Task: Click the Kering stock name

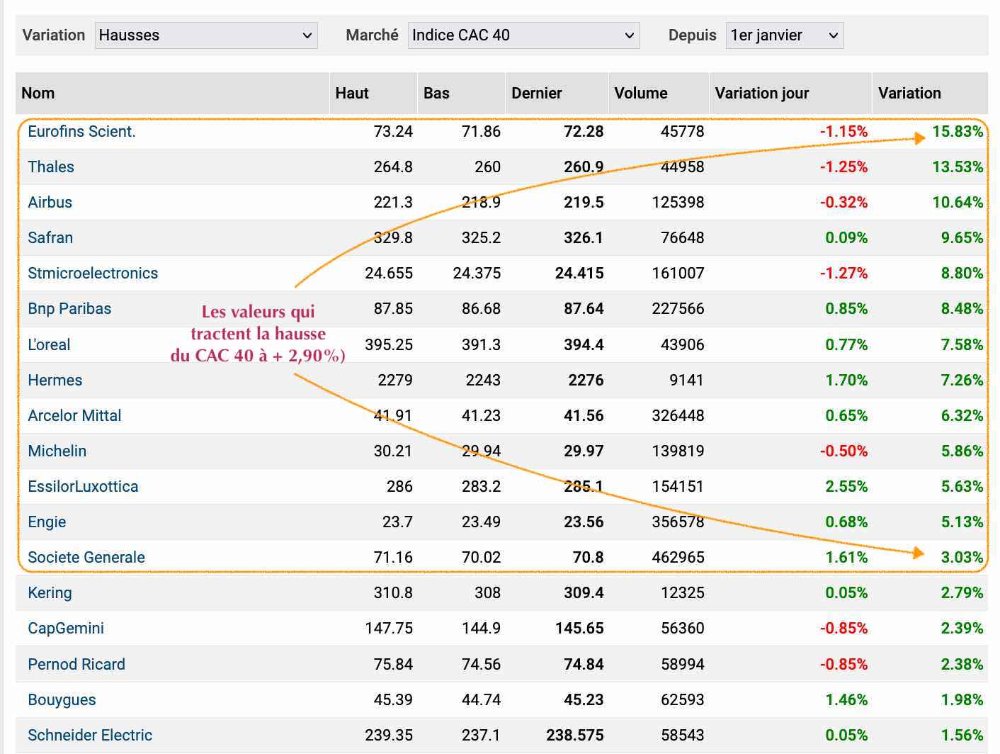Action: point(50,593)
